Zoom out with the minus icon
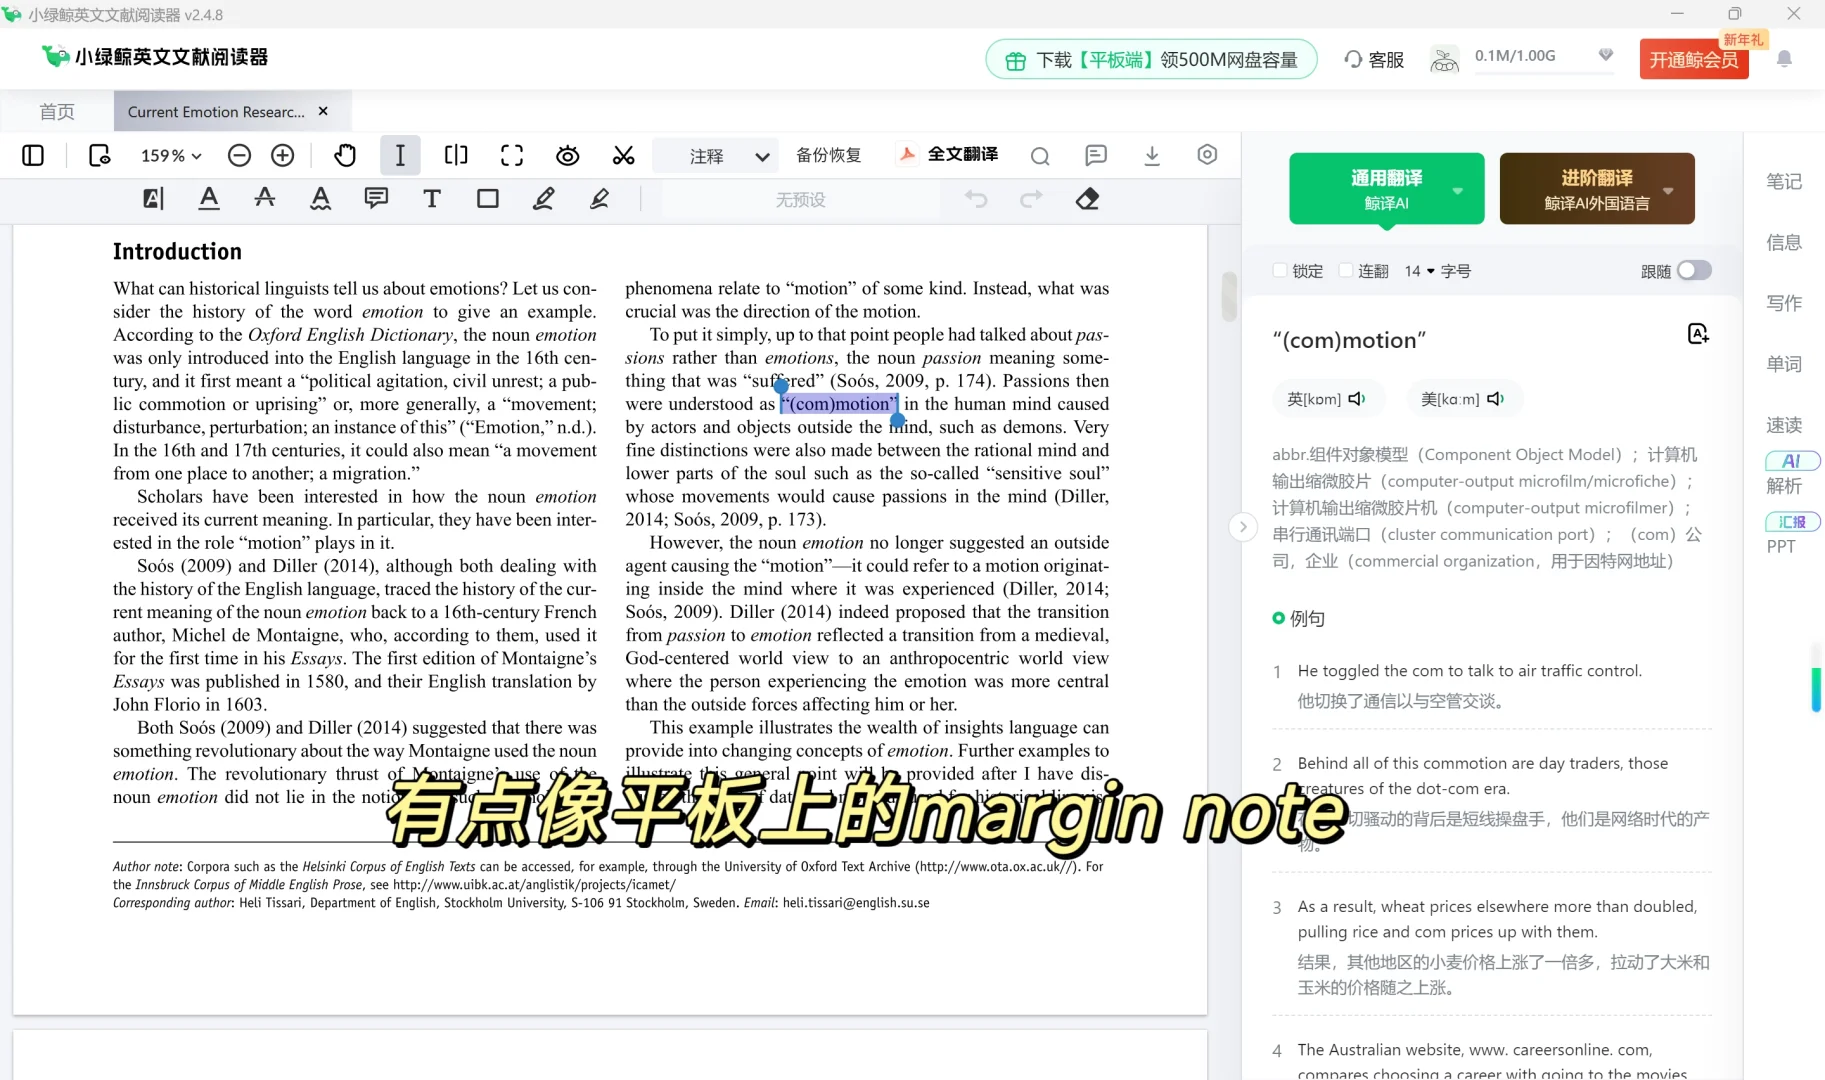Viewport: 1825px width, 1080px height. 239,155
